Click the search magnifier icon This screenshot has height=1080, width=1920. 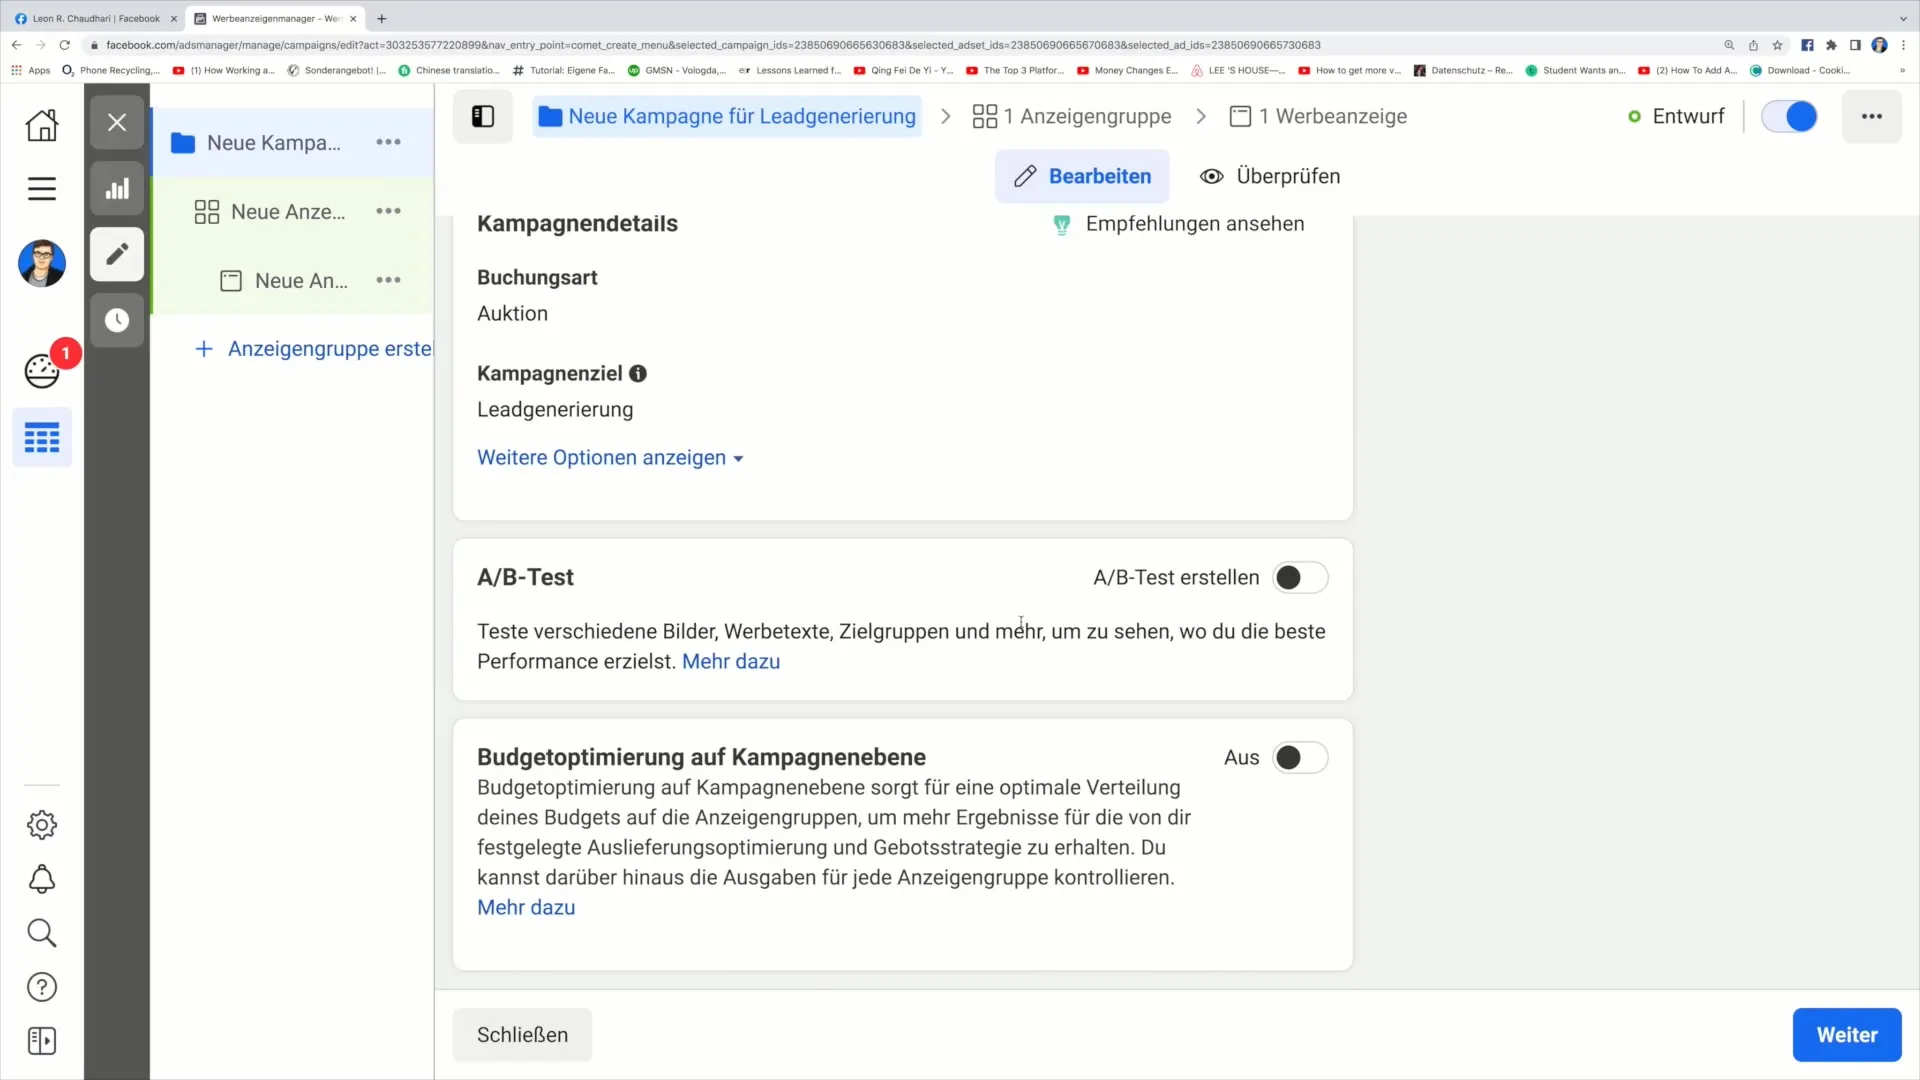(42, 932)
